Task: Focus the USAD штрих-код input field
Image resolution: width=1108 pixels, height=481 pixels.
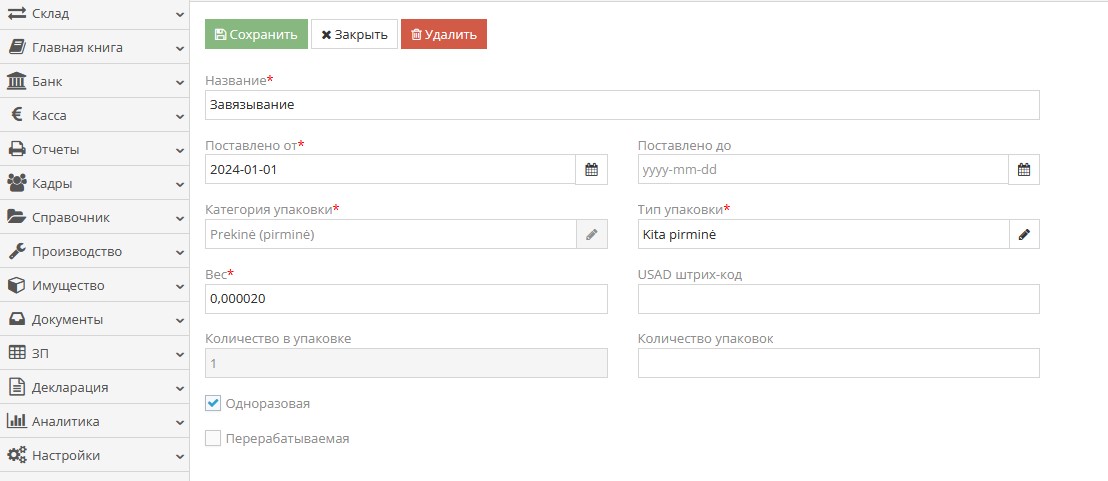Action: coord(838,299)
